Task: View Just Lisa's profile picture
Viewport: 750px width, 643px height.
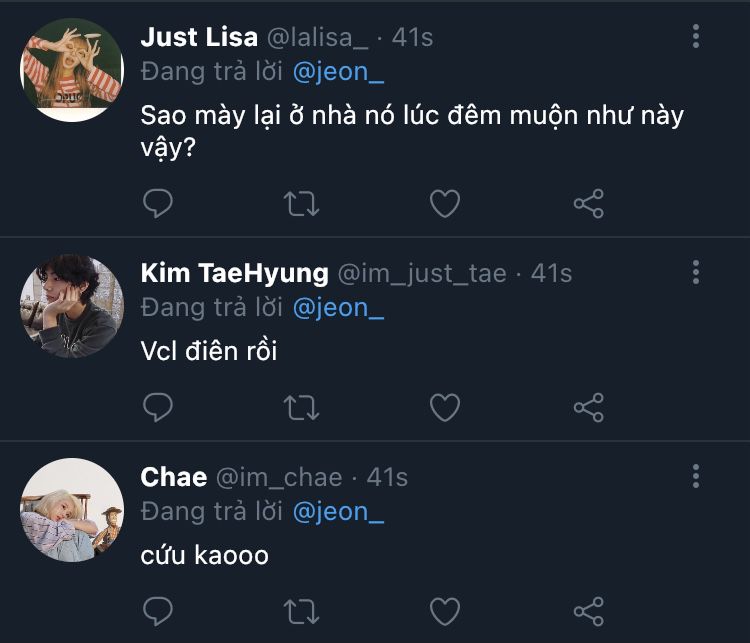Action: click(x=72, y=70)
